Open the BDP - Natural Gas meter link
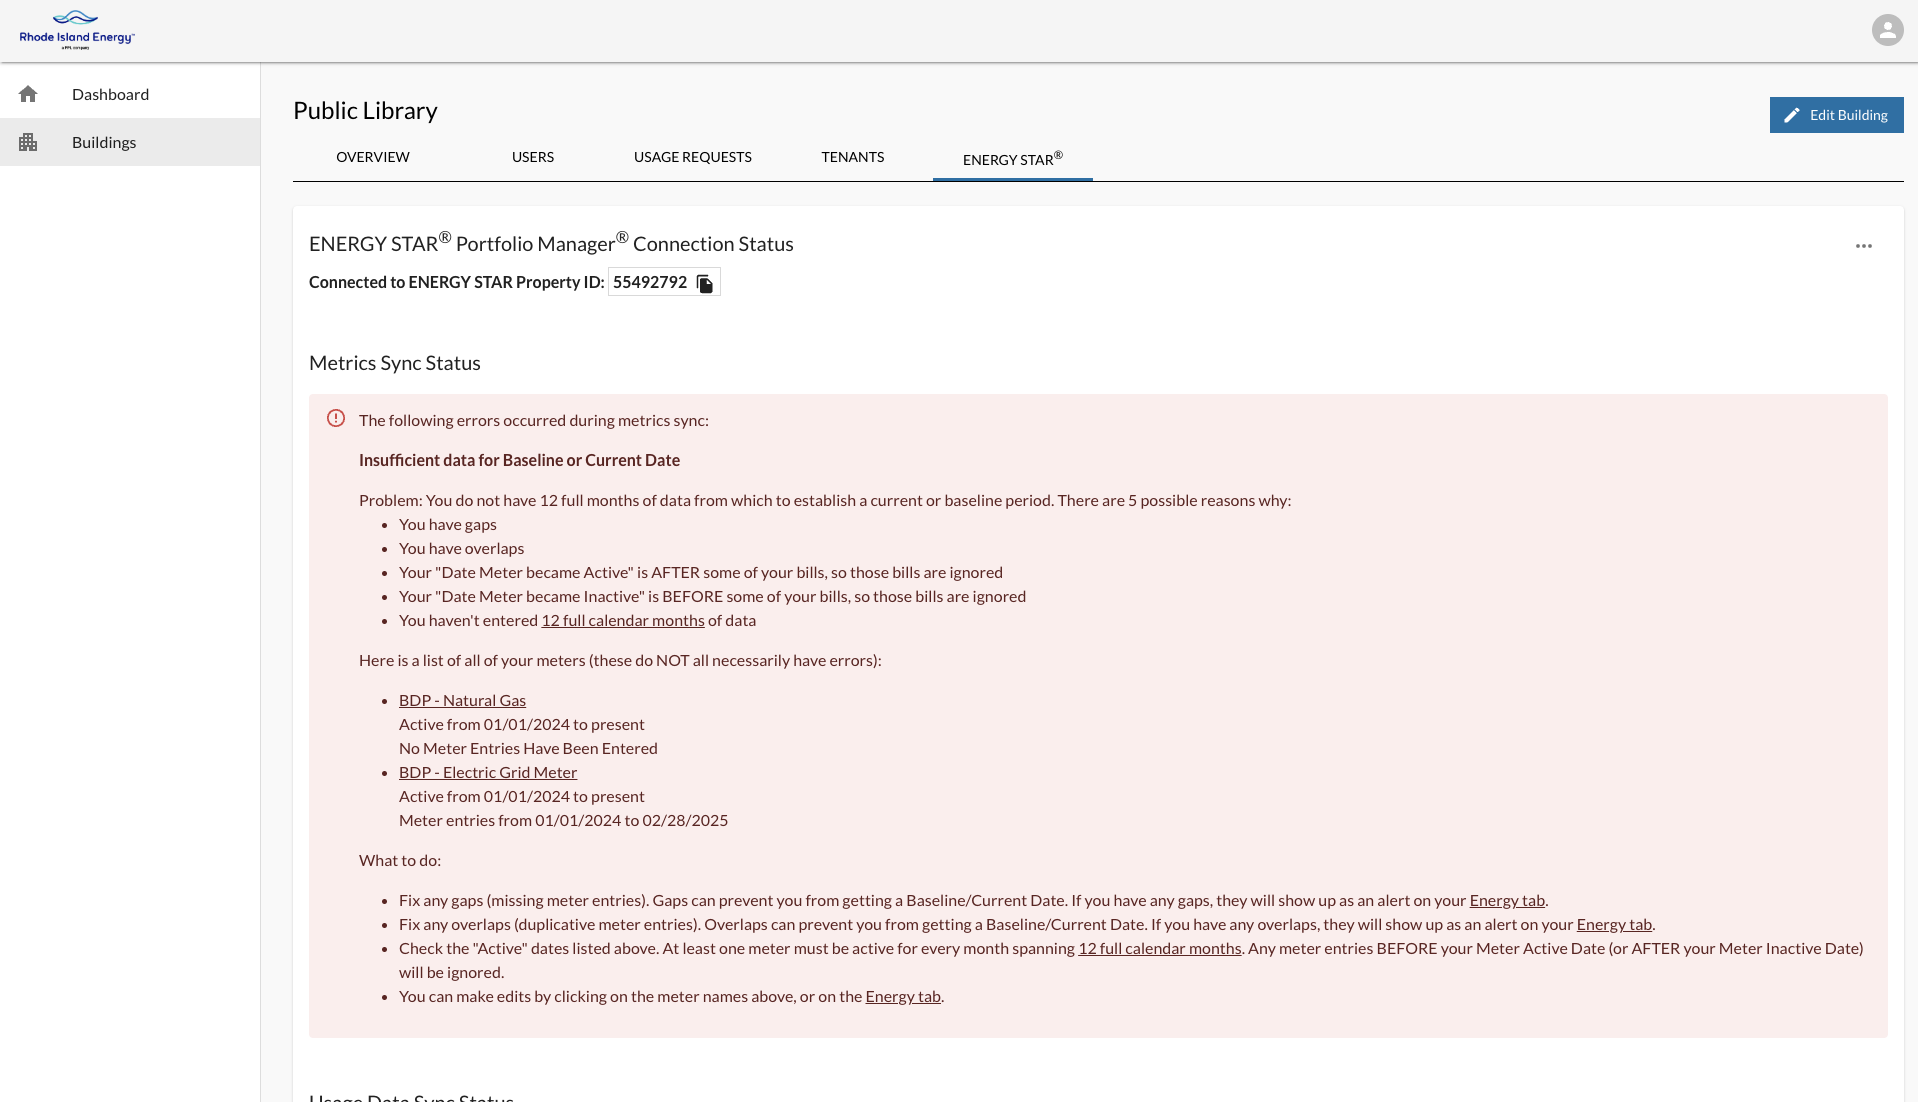 pos(462,701)
